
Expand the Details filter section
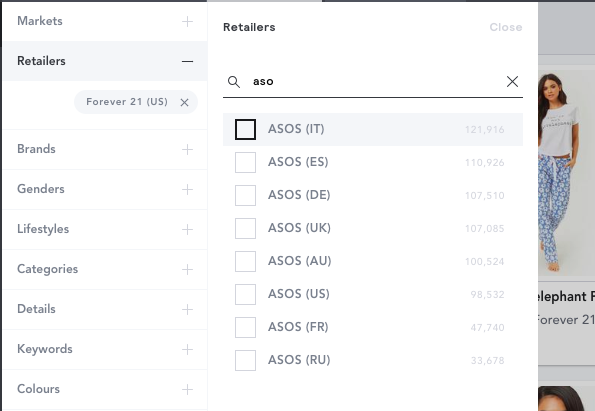tap(105, 309)
